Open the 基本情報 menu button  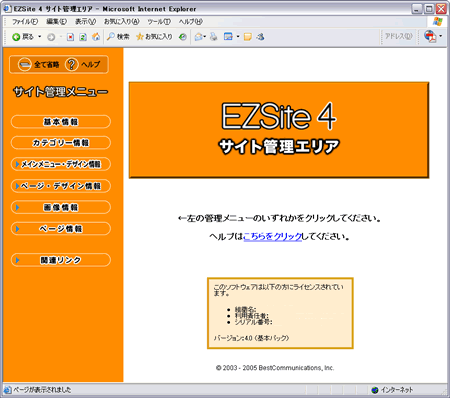coord(61,122)
